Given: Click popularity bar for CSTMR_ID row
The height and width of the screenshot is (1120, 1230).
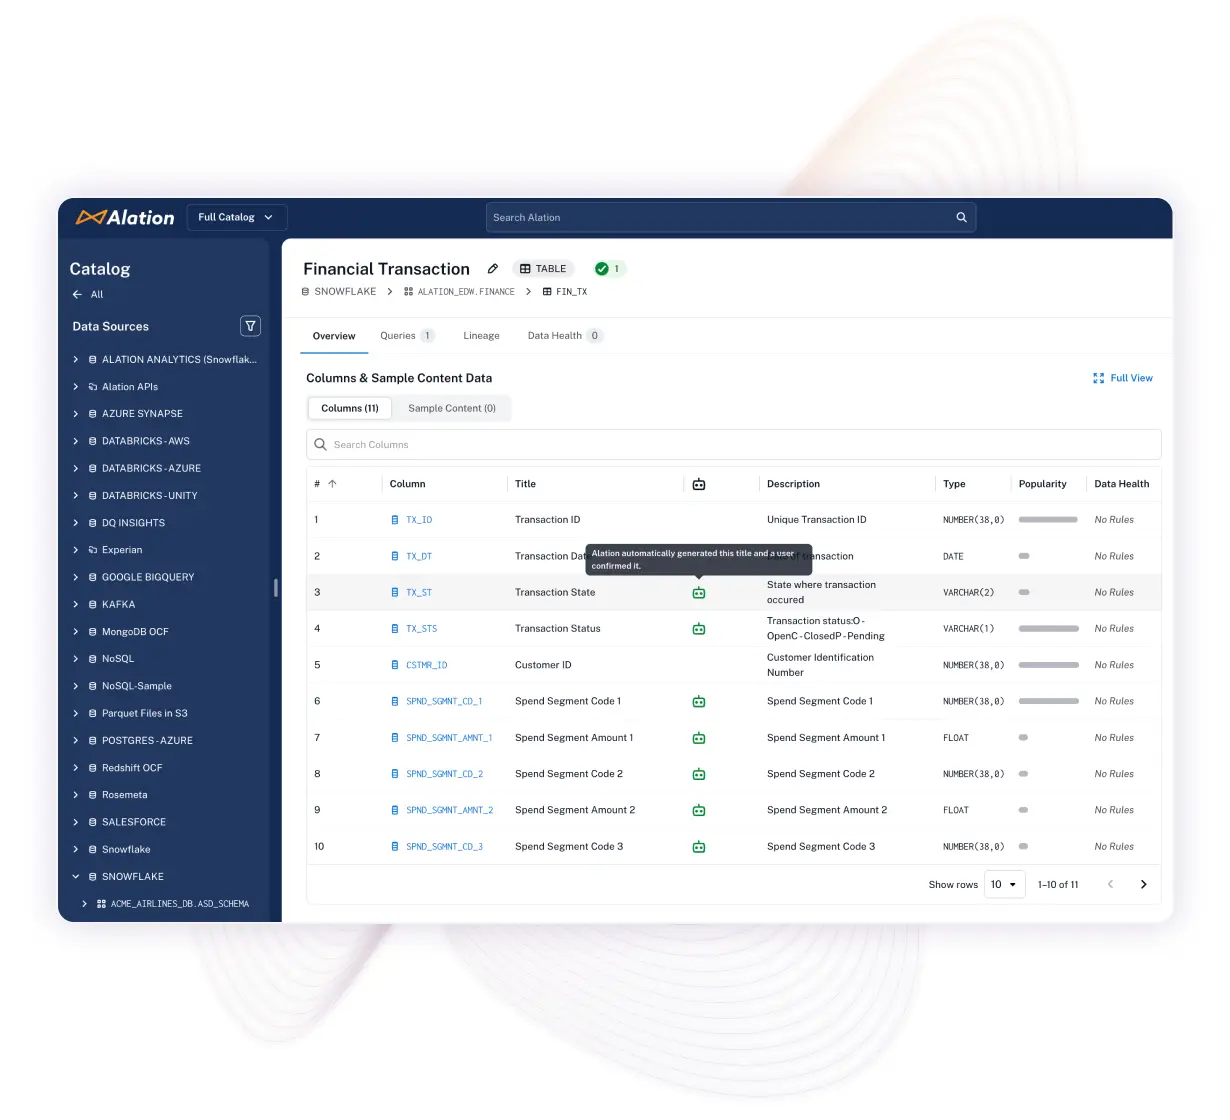Looking at the screenshot, I should coord(1048,665).
